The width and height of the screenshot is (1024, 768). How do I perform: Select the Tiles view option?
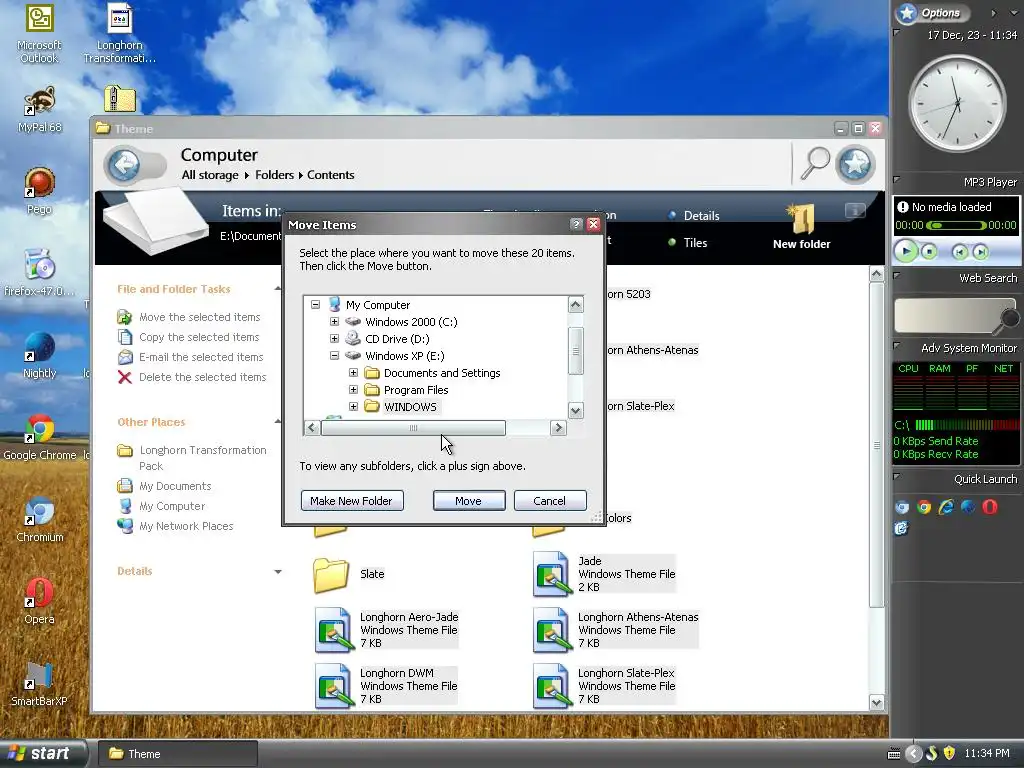(x=695, y=242)
